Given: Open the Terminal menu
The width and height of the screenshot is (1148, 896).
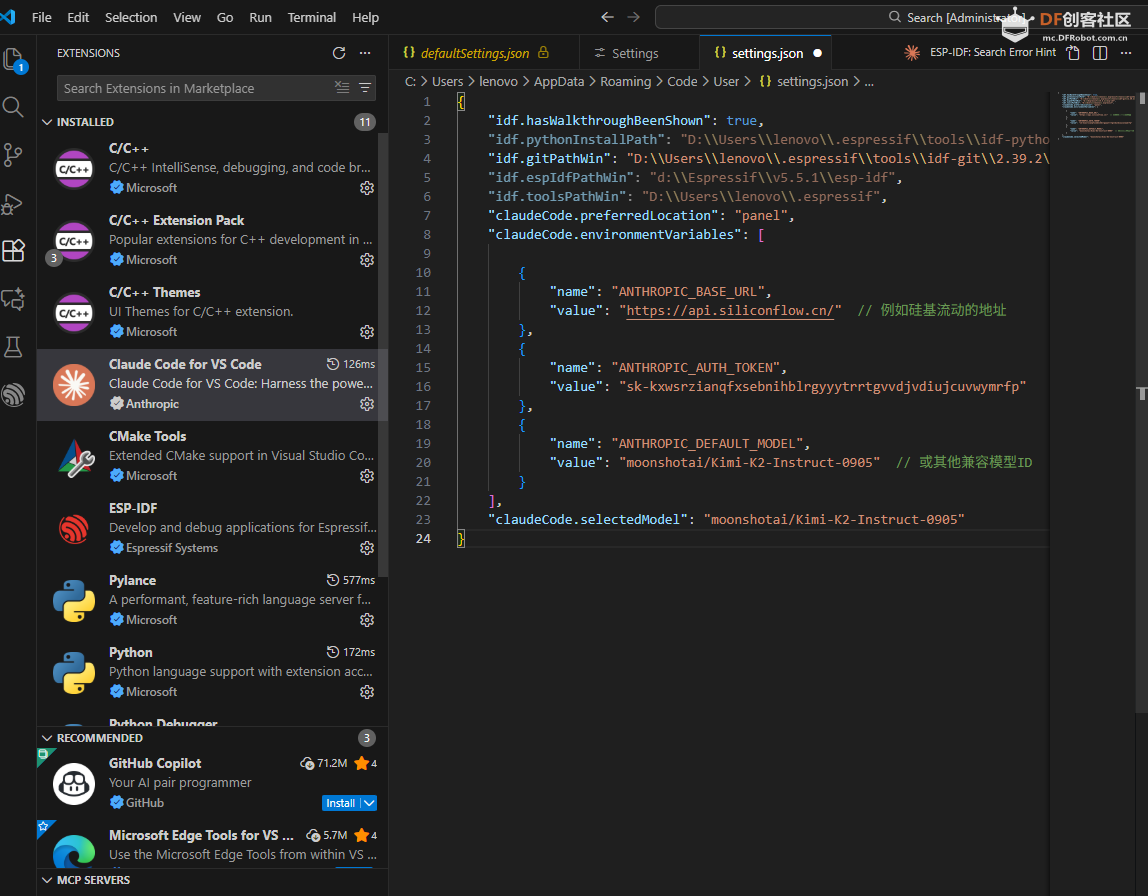Looking at the screenshot, I should tap(312, 17).
